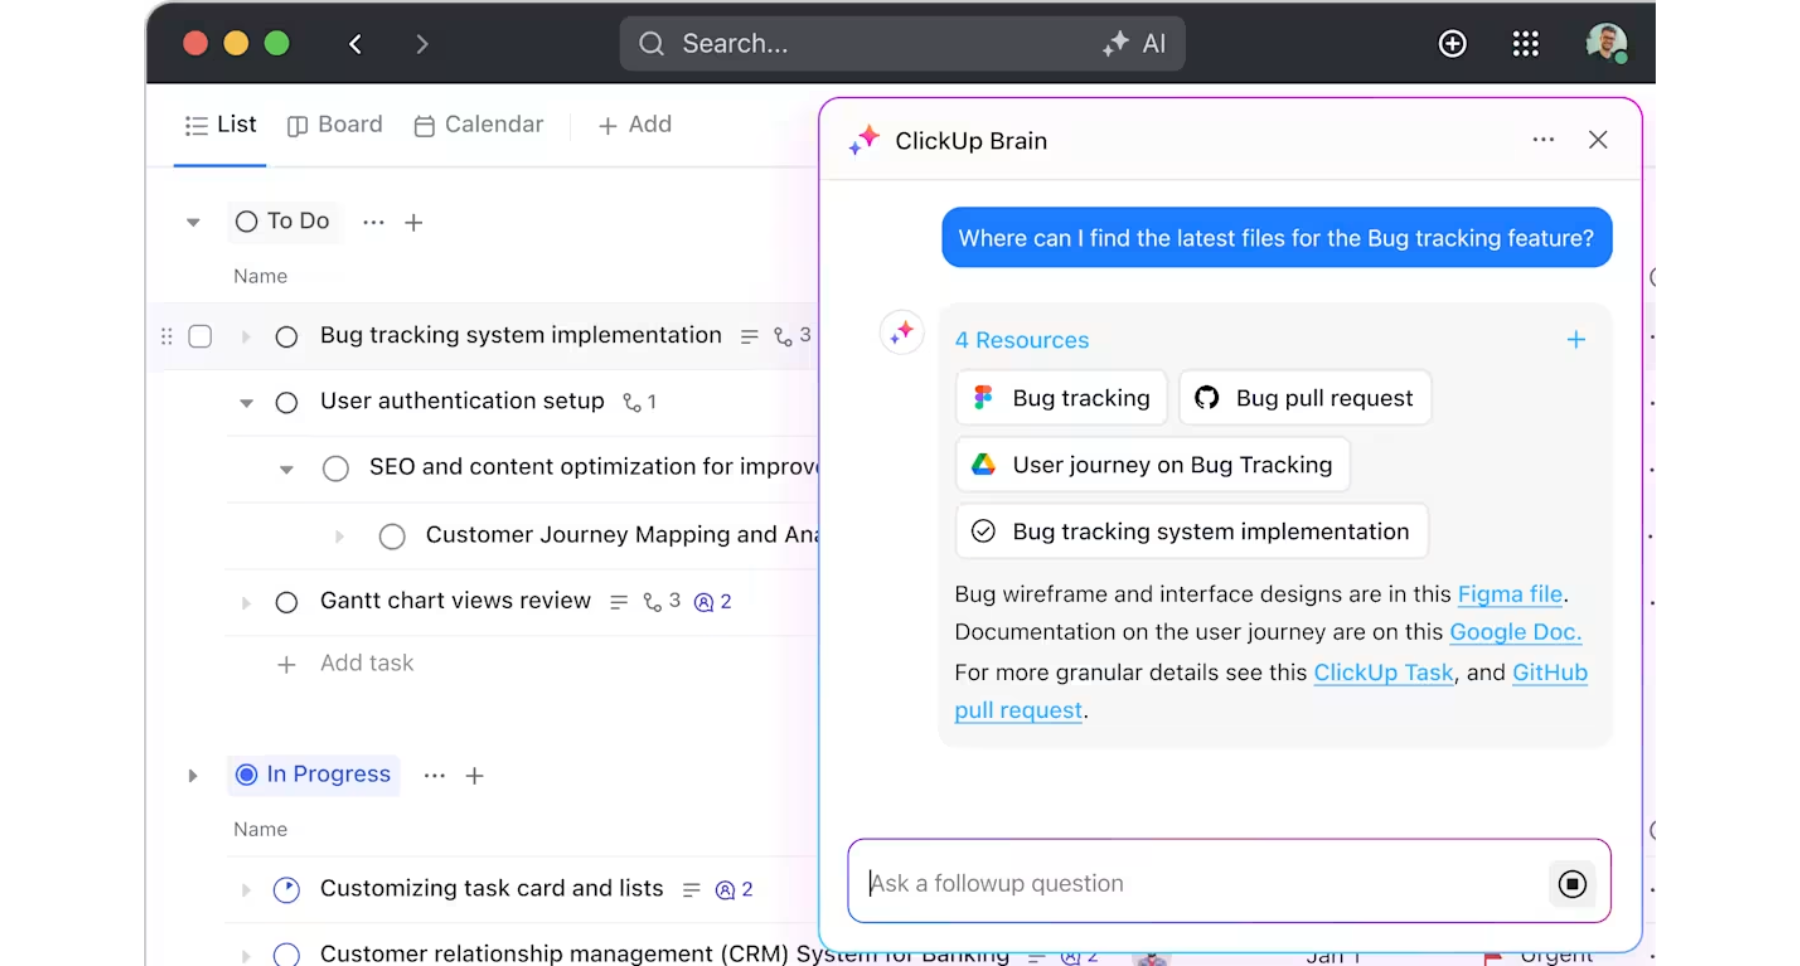Go back with the left arrow
Viewport: 1800px width, 966px height.
[355, 44]
